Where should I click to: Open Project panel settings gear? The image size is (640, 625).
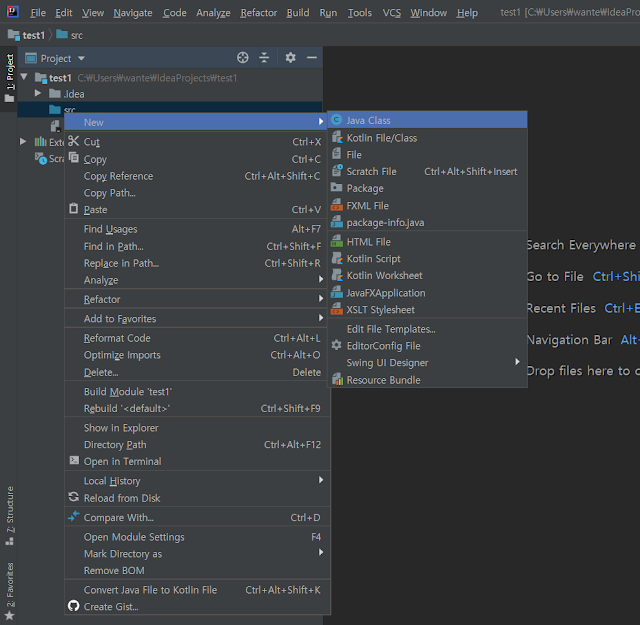(290, 58)
